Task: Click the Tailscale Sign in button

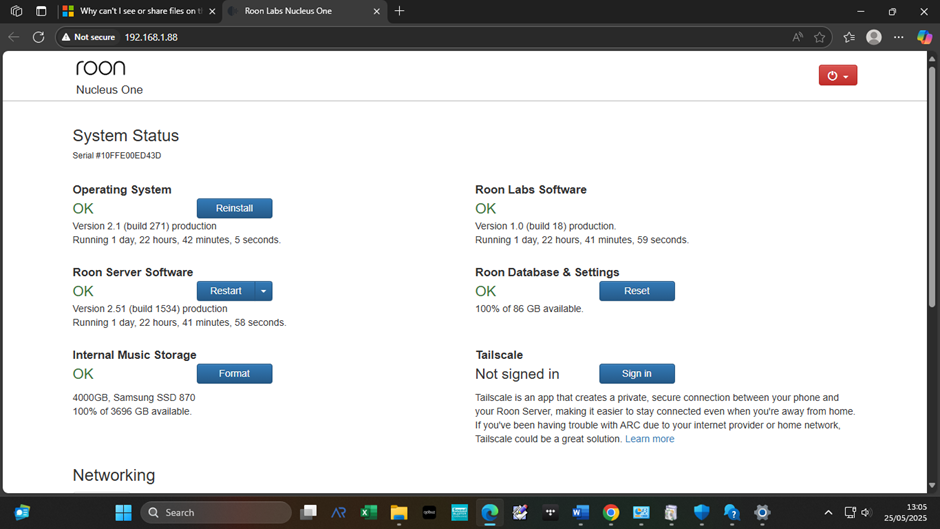Action: (x=637, y=374)
